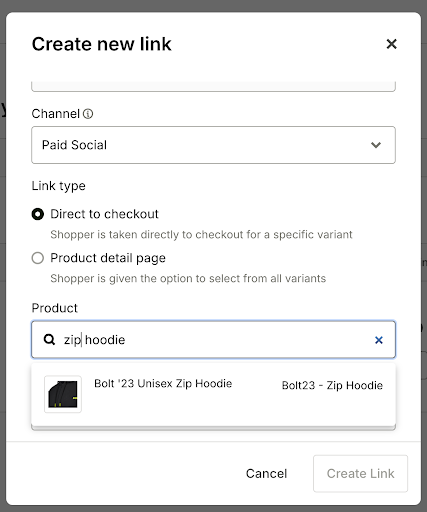The image size is (427, 512).
Task: Click the partially visible field above Channel
Action: (x=213, y=86)
